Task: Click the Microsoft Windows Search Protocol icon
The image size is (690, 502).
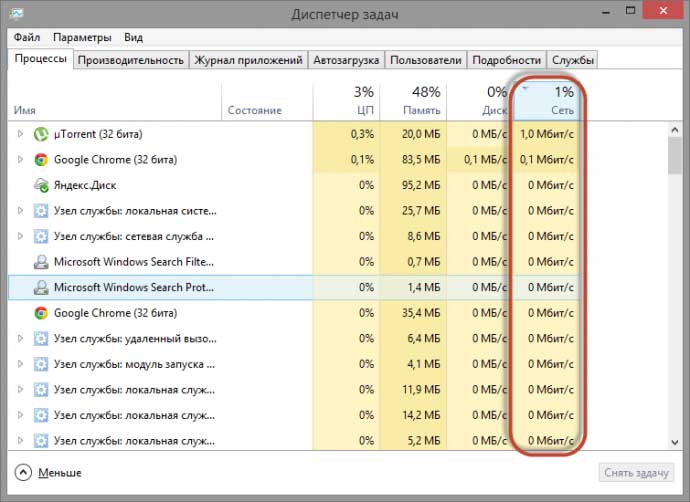Action: (41, 287)
